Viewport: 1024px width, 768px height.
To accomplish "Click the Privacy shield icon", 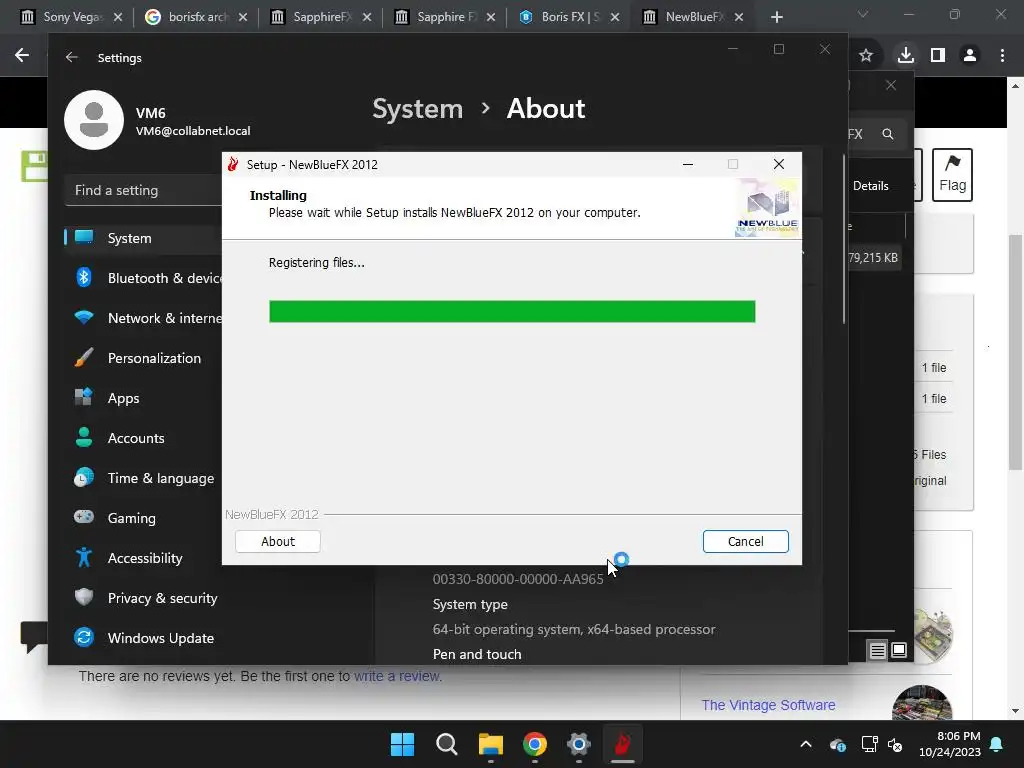I will pyautogui.click(x=84, y=597).
